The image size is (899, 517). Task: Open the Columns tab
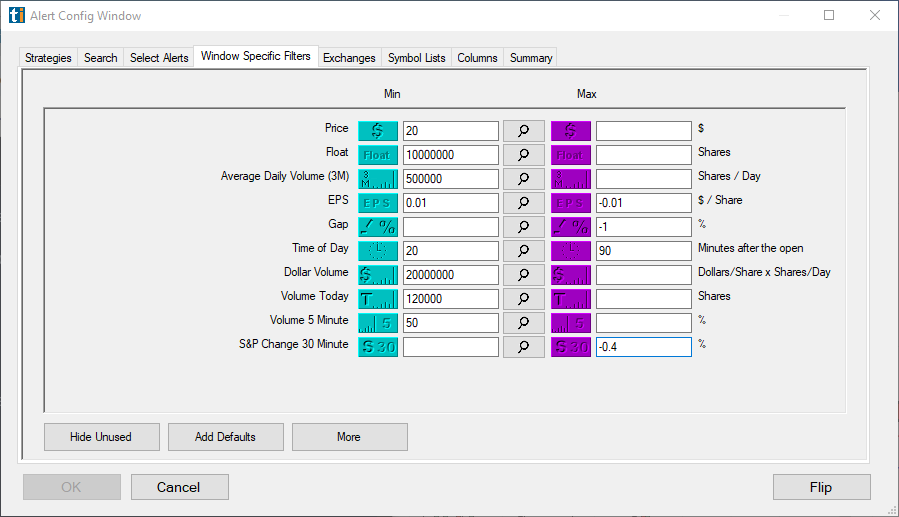pyautogui.click(x=477, y=58)
